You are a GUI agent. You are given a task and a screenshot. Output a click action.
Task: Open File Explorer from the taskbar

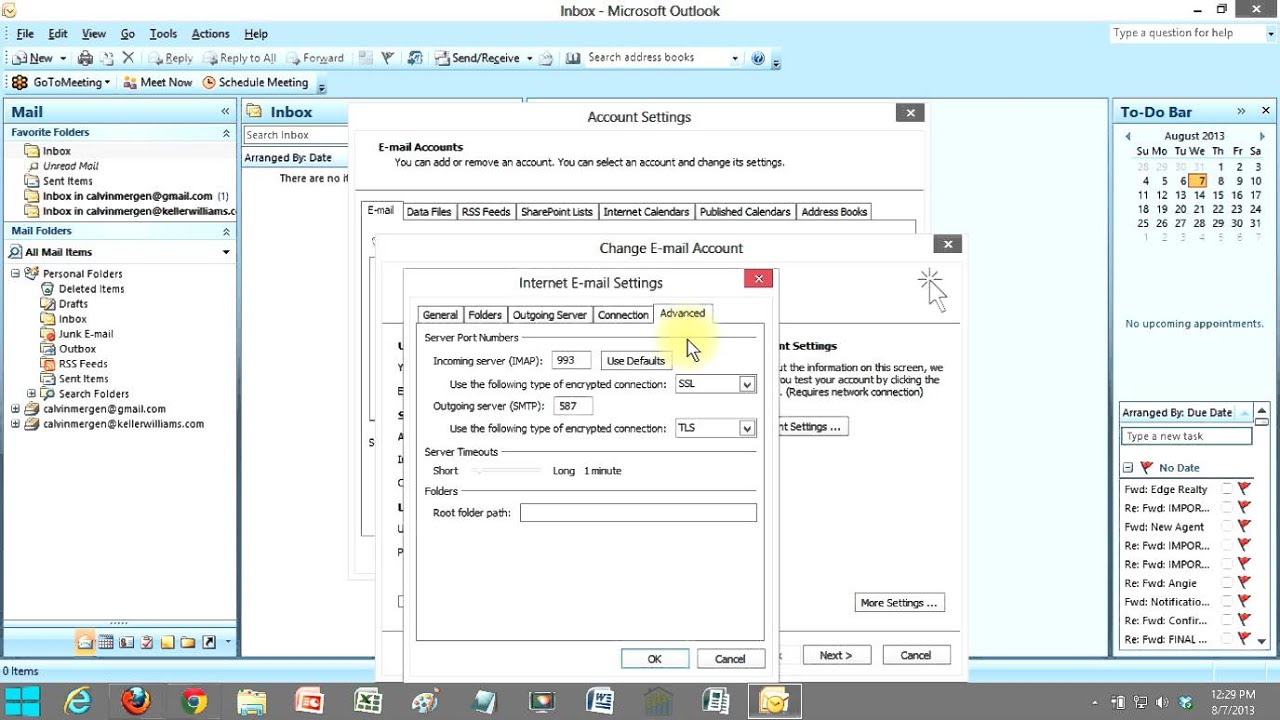[252, 701]
